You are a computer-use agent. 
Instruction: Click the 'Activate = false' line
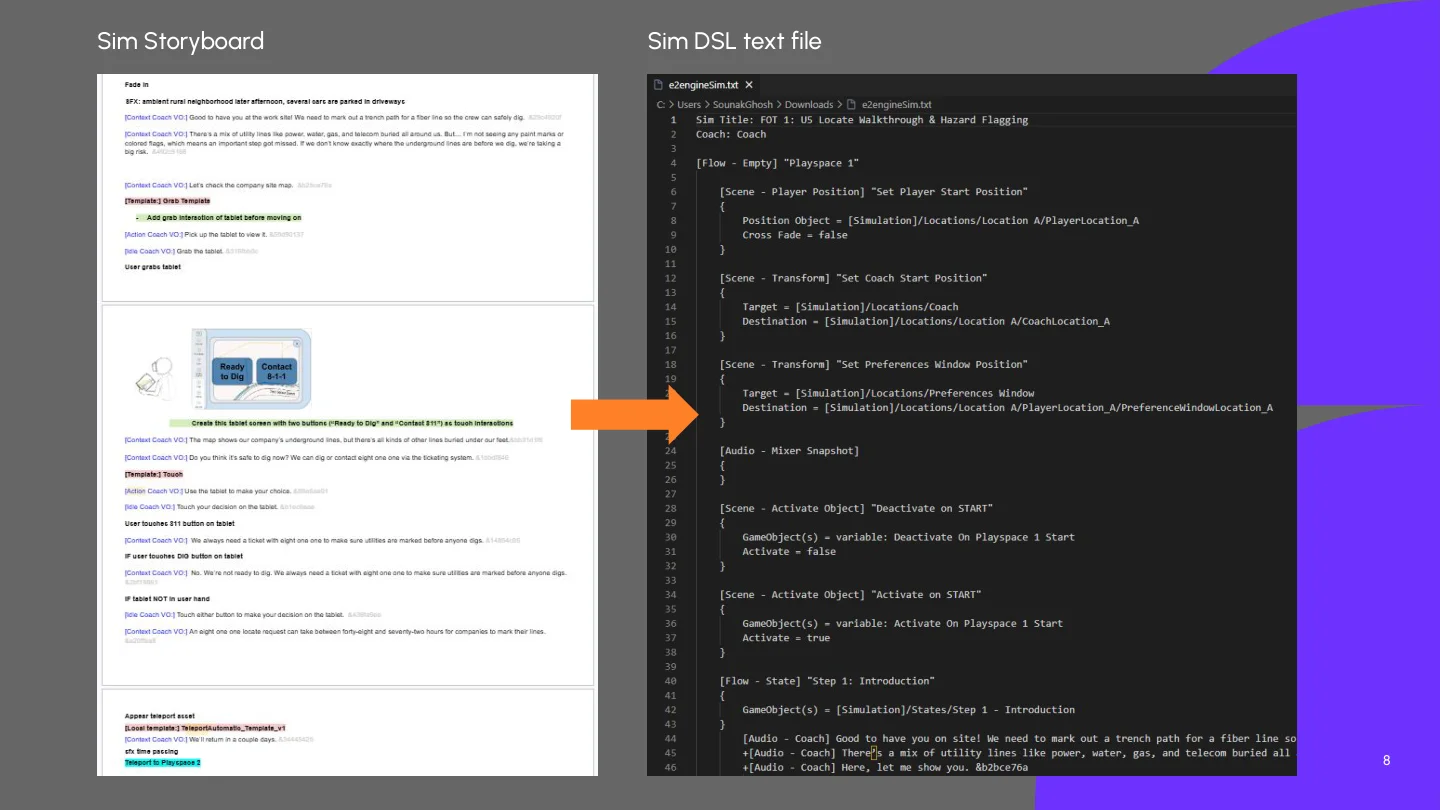(x=789, y=551)
